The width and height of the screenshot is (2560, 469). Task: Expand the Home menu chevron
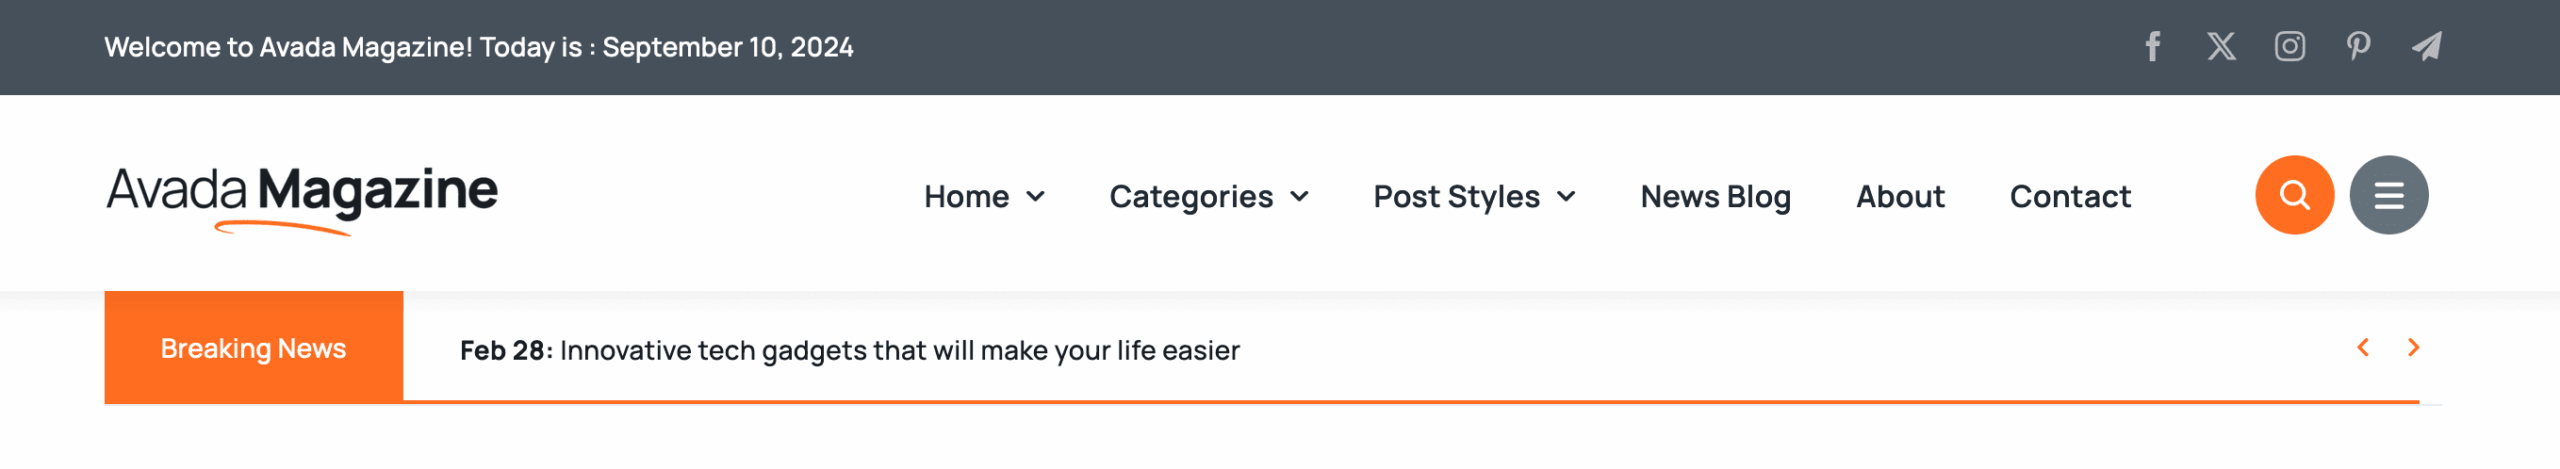tap(1036, 197)
